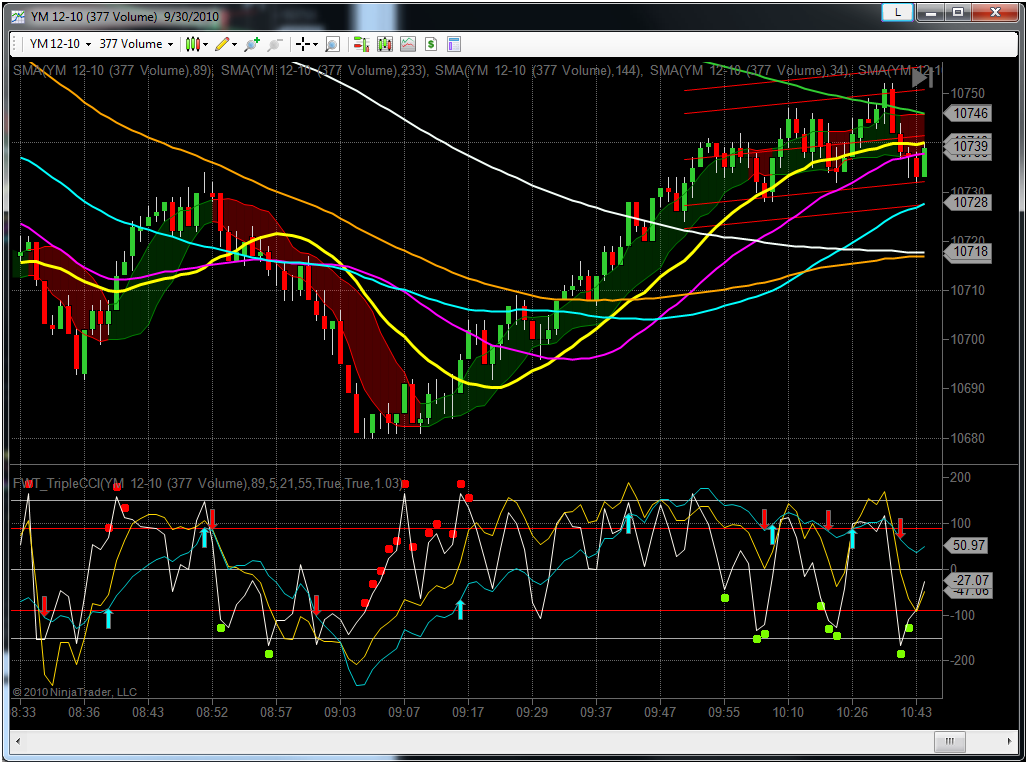
Task: Select the crosshair cursor tool
Action: [302, 44]
